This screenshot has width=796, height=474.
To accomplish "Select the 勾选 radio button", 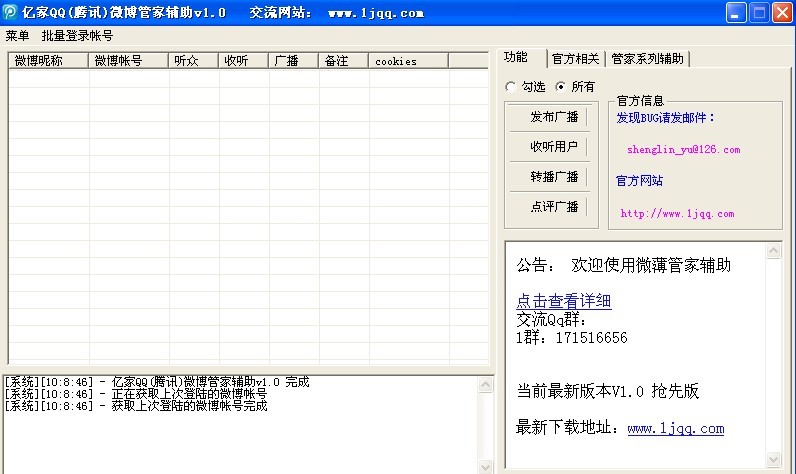I will [512, 87].
